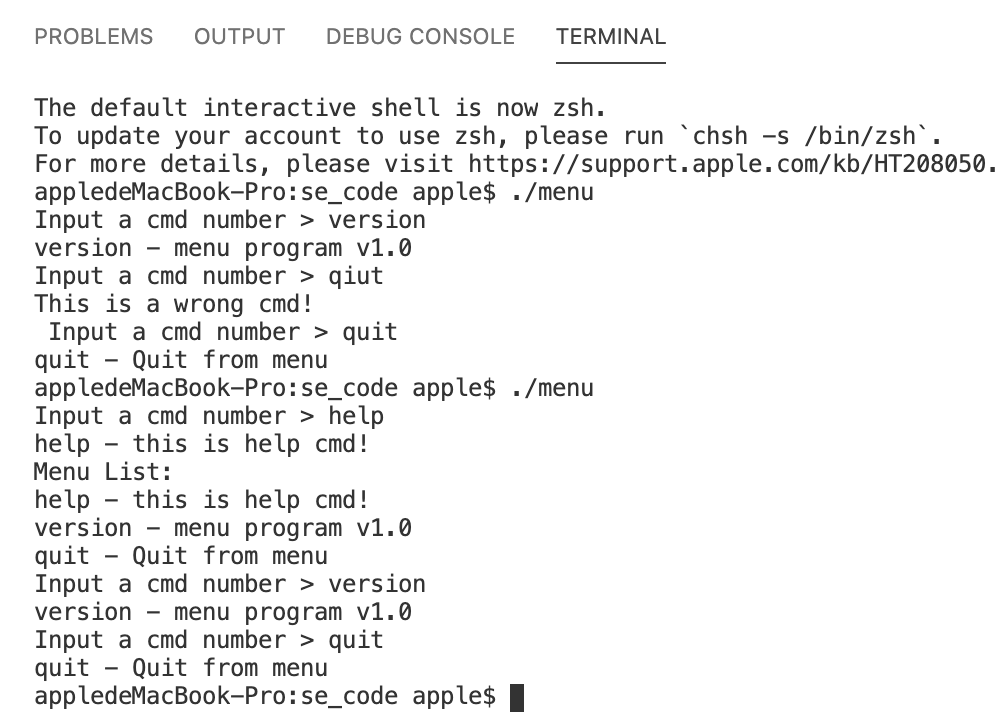
Task: Click the 'Input a cmd number > help' line
Action: click(209, 416)
